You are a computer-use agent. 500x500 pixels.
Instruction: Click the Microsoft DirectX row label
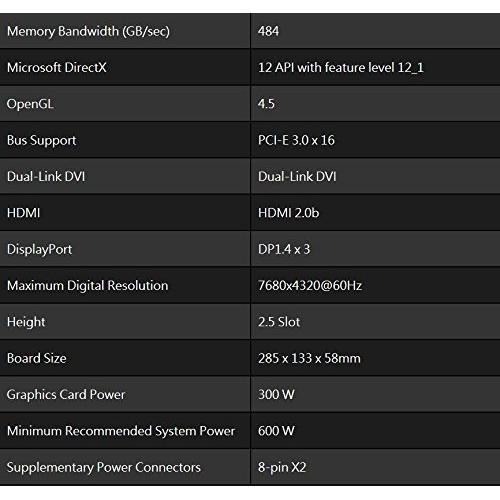coord(57,68)
